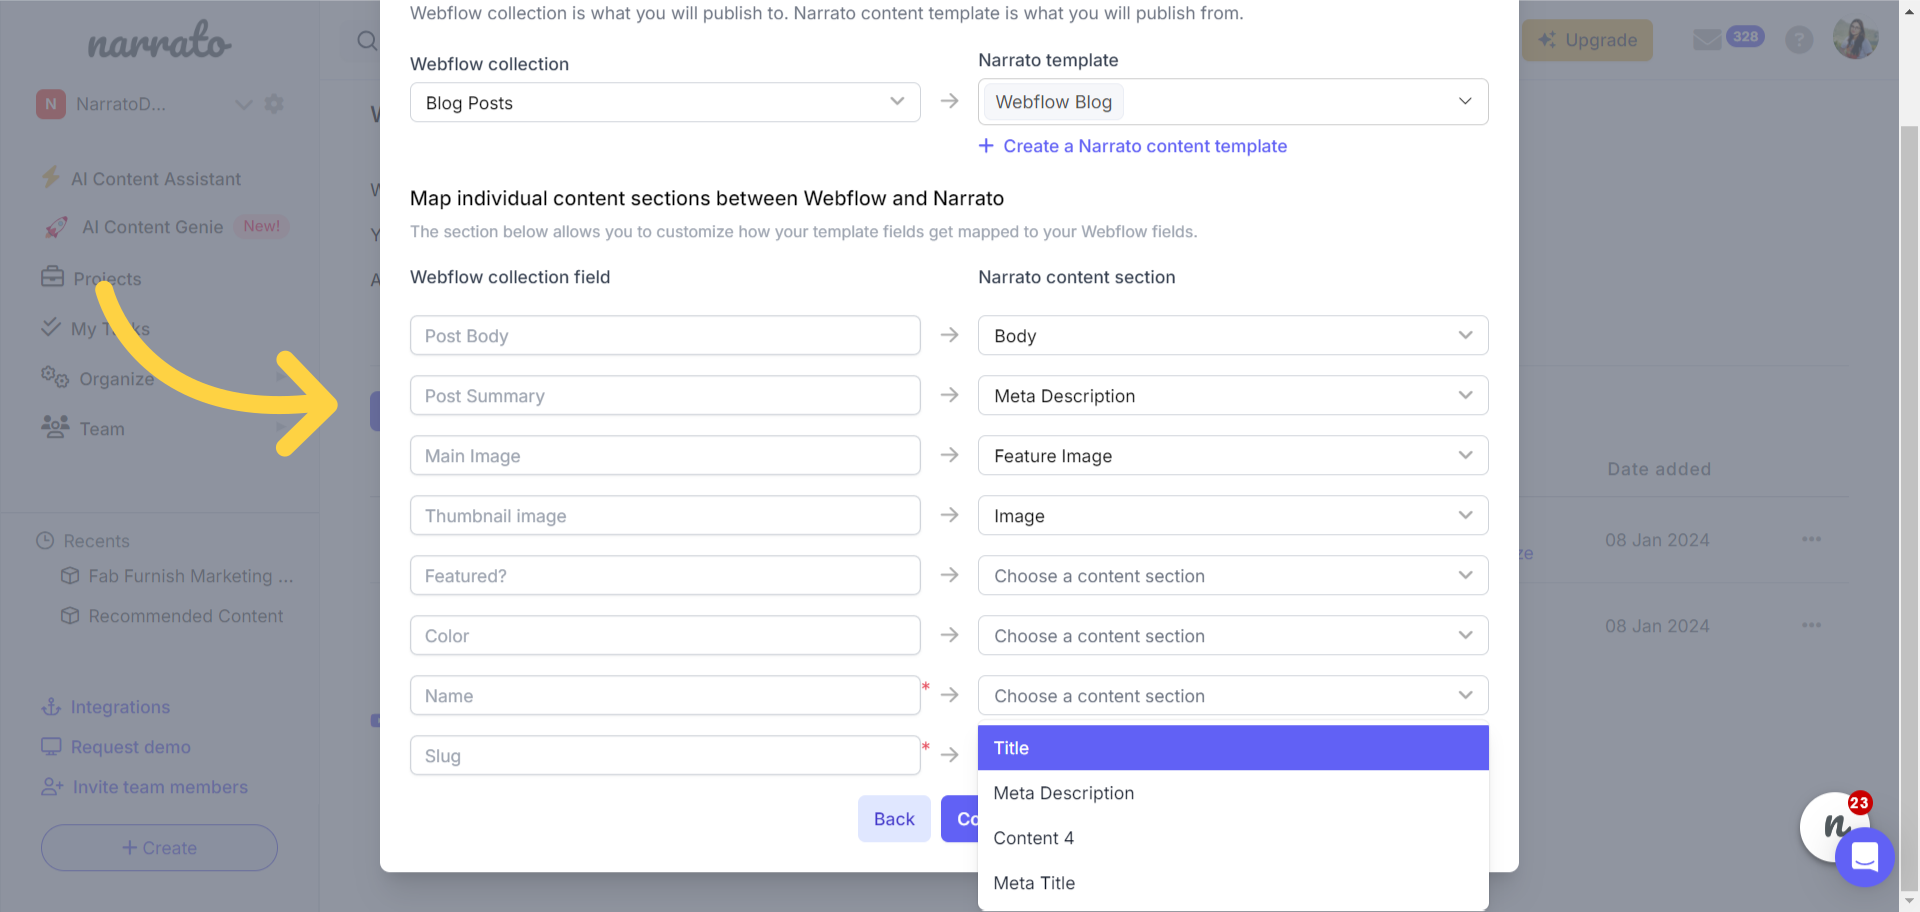
Task: Click the scrollbar down arrow
Action: click(1909, 901)
